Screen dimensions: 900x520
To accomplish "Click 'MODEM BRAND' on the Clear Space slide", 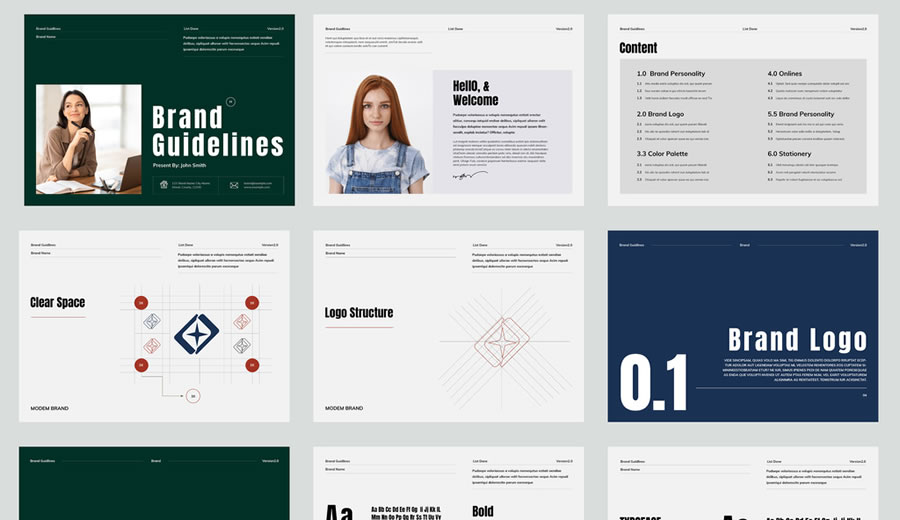I will [x=49, y=409].
